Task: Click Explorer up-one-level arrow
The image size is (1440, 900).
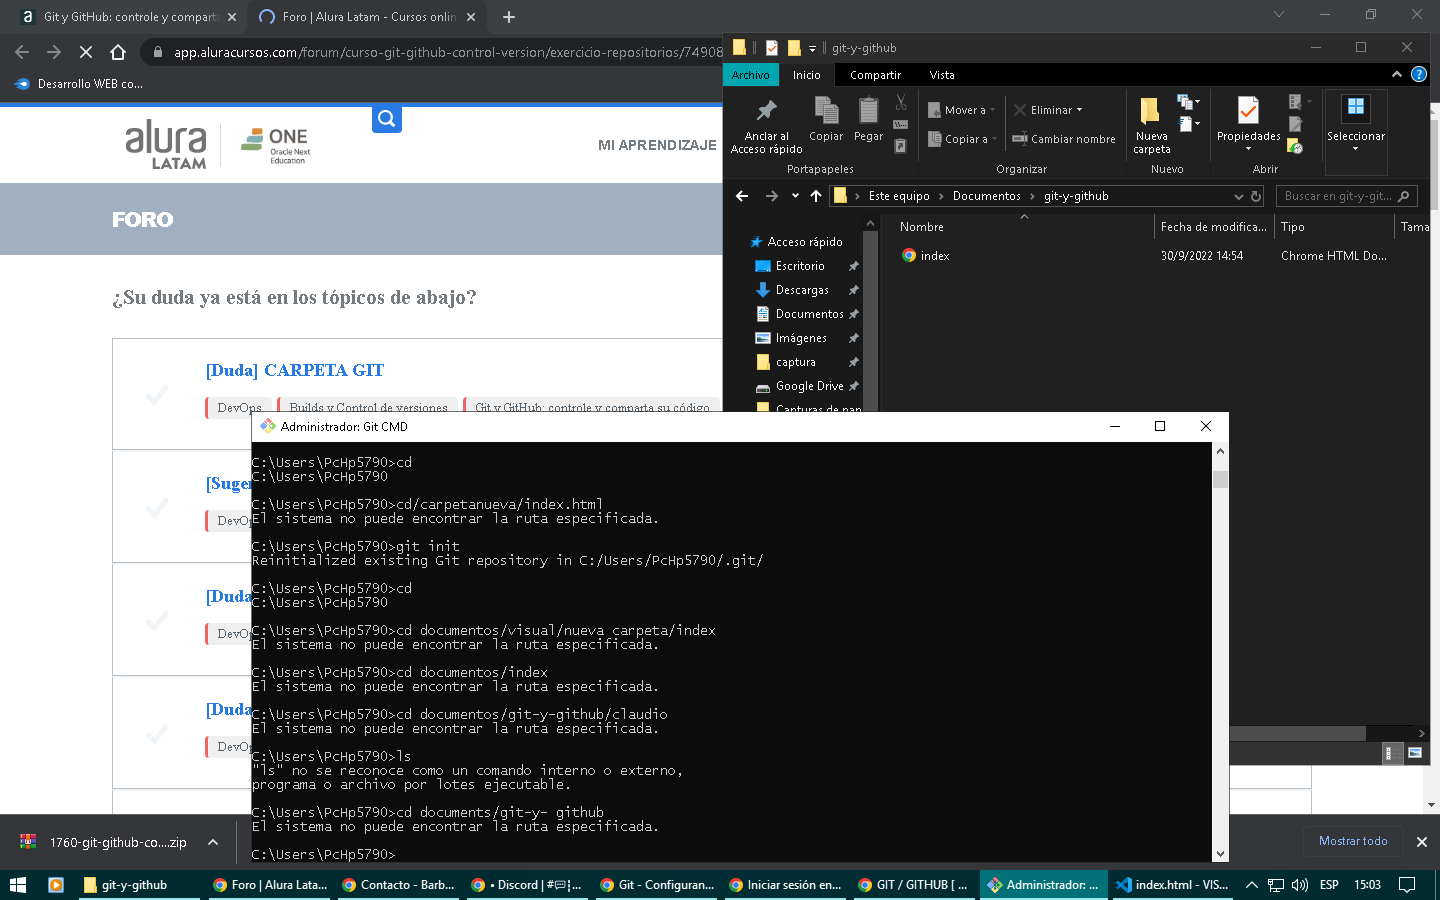Action: pos(816,196)
